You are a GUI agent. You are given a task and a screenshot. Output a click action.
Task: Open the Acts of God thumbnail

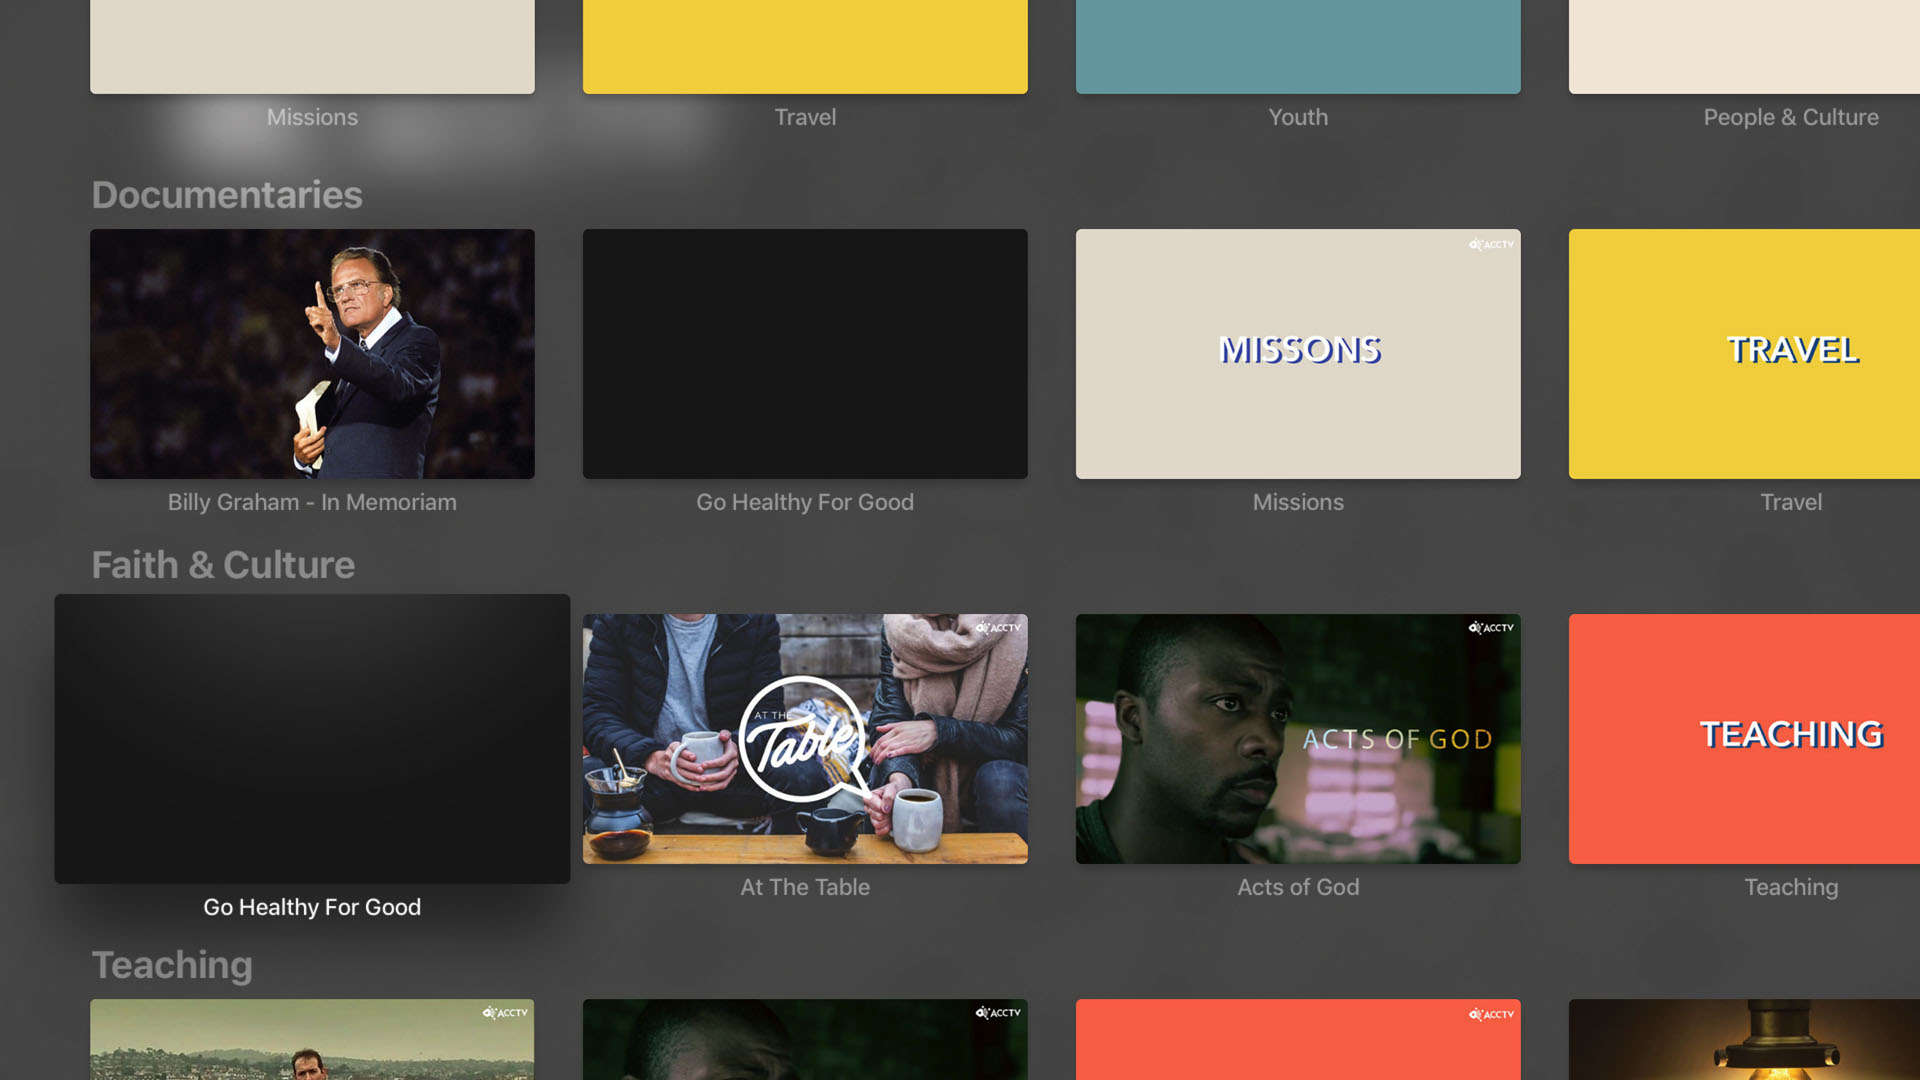[x=1298, y=739]
